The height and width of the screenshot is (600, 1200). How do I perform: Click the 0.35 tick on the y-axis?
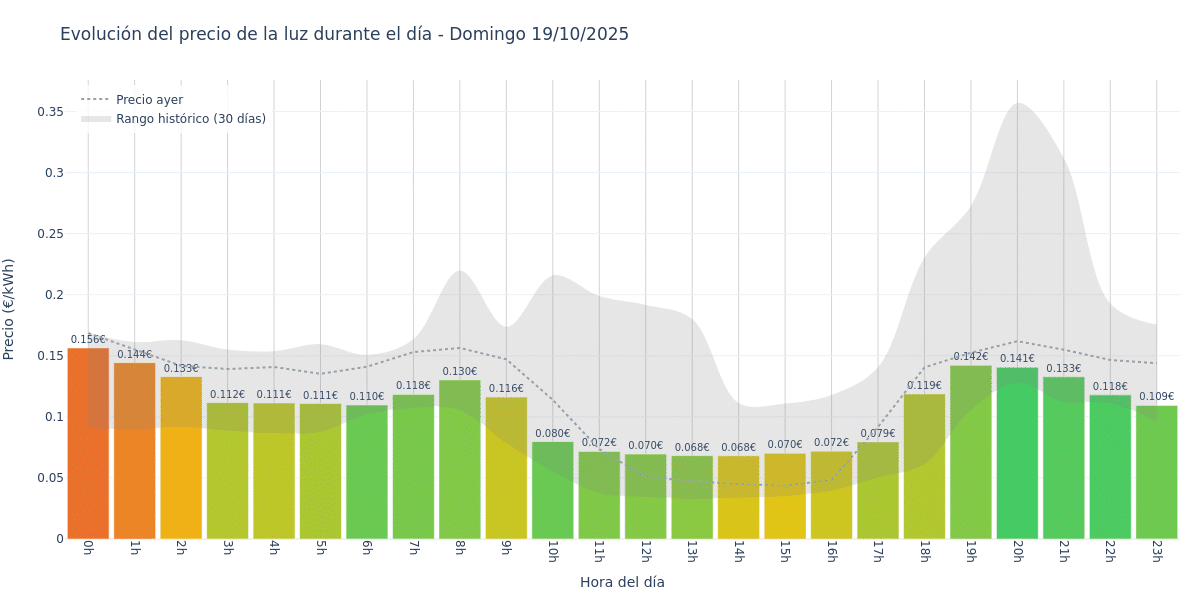pos(50,111)
